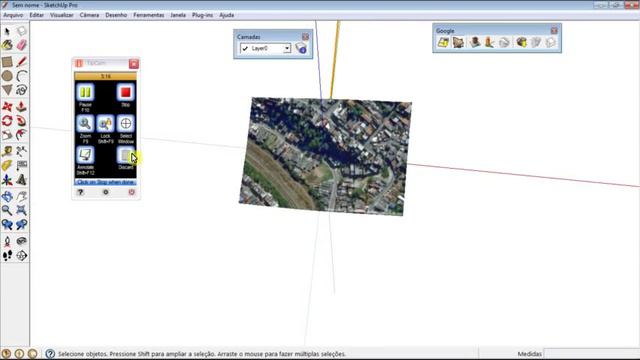
Task: Choose the Follow Me tool
Action: tap(22, 121)
